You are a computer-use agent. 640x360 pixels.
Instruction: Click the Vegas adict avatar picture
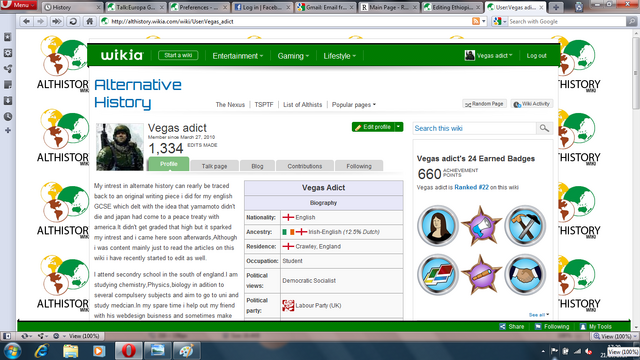[120, 147]
